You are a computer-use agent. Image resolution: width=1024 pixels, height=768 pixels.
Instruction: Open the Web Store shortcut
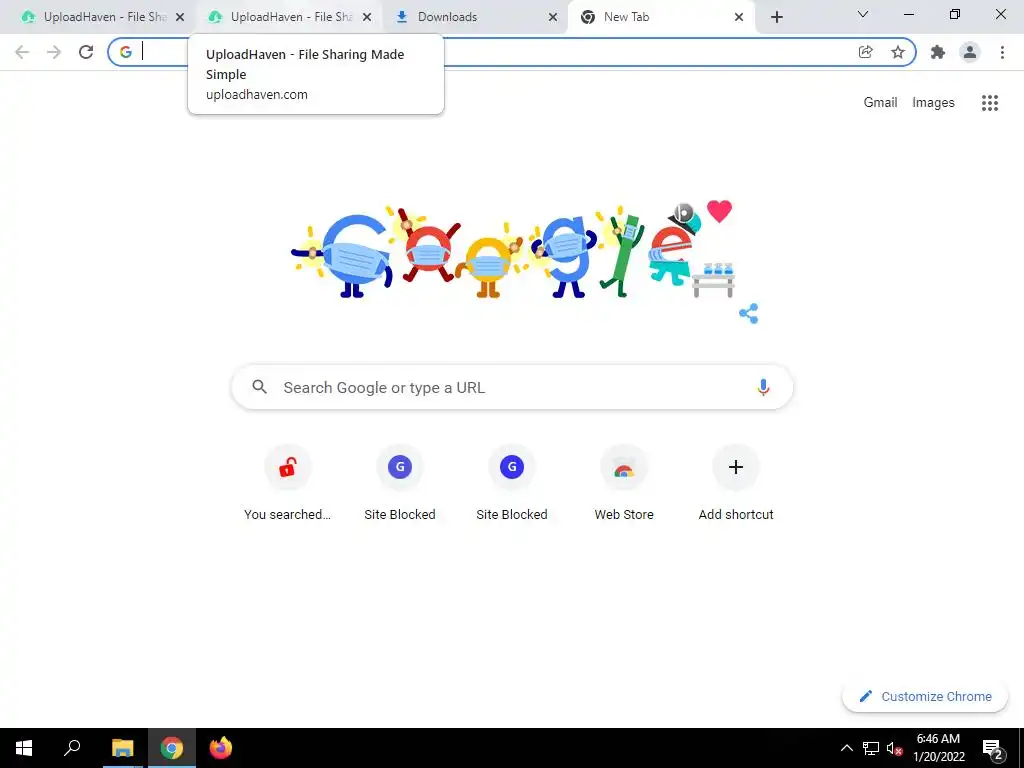click(624, 483)
